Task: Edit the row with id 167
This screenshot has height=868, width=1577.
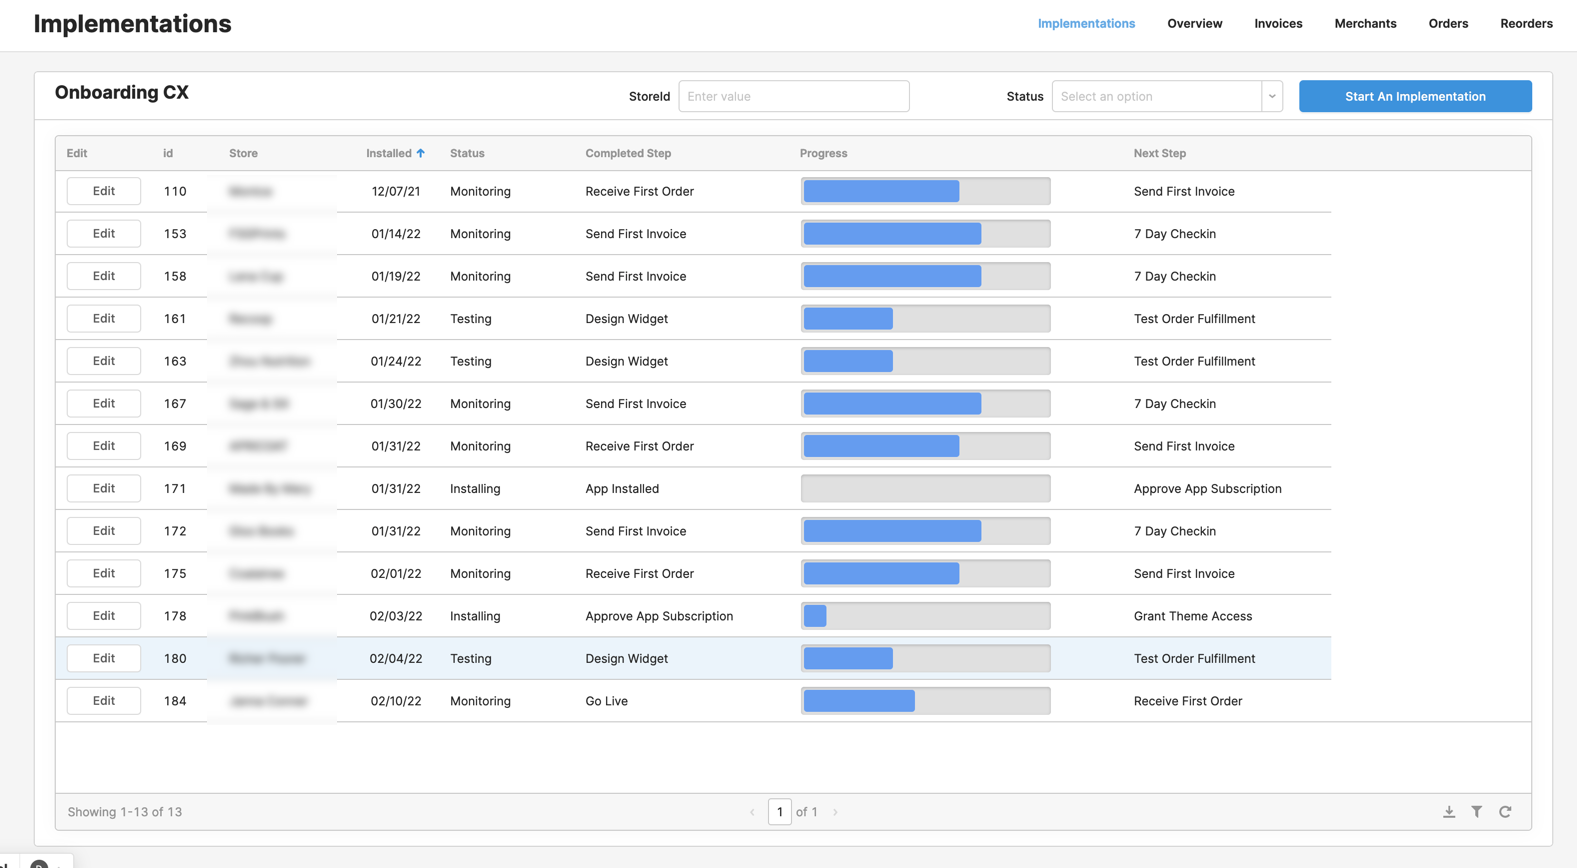Action: [x=104, y=403]
